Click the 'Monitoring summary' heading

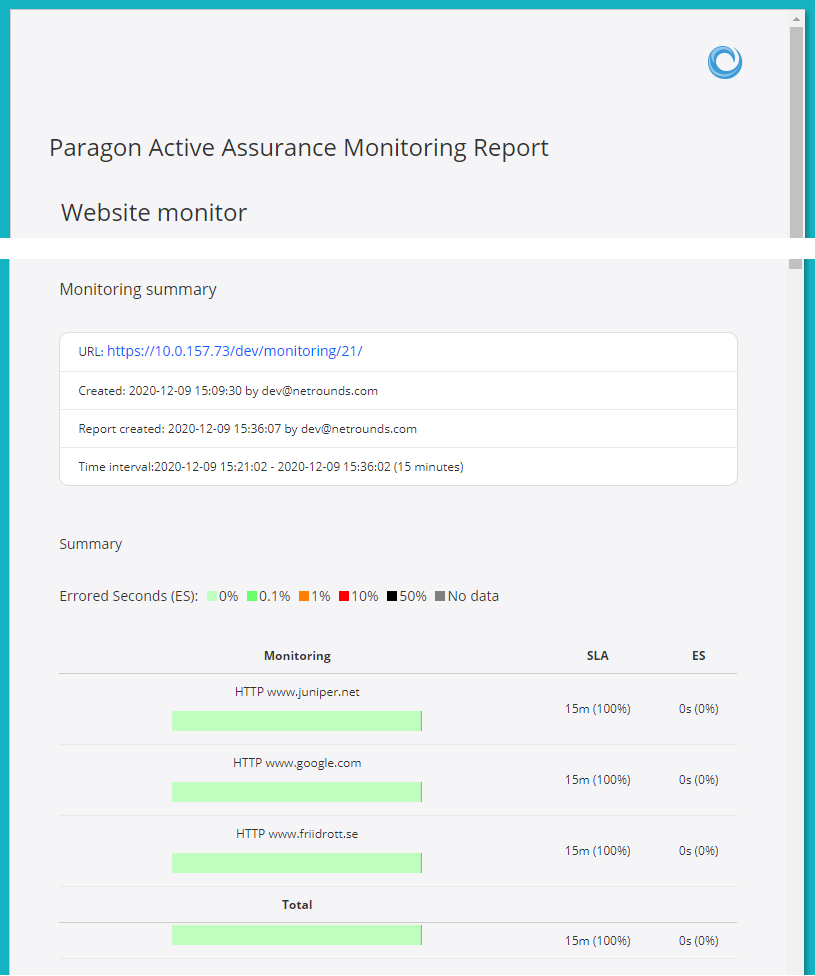coord(138,289)
